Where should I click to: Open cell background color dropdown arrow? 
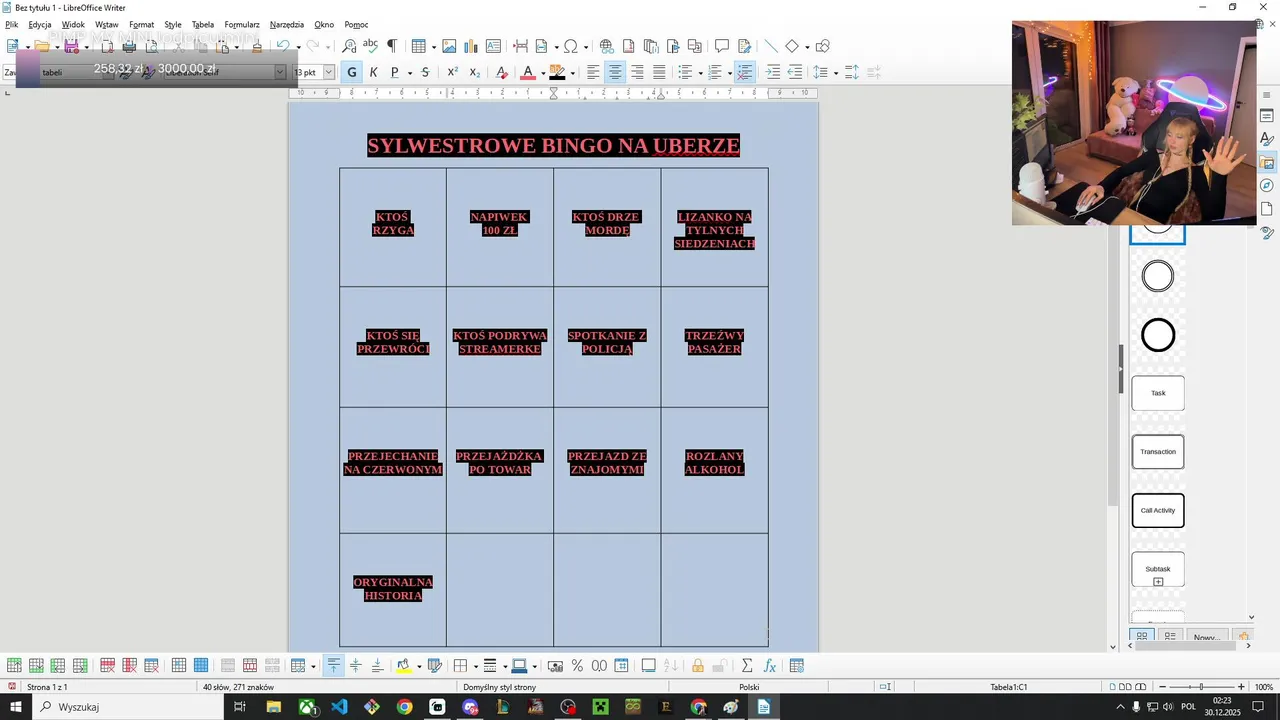[x=418, y=667]
